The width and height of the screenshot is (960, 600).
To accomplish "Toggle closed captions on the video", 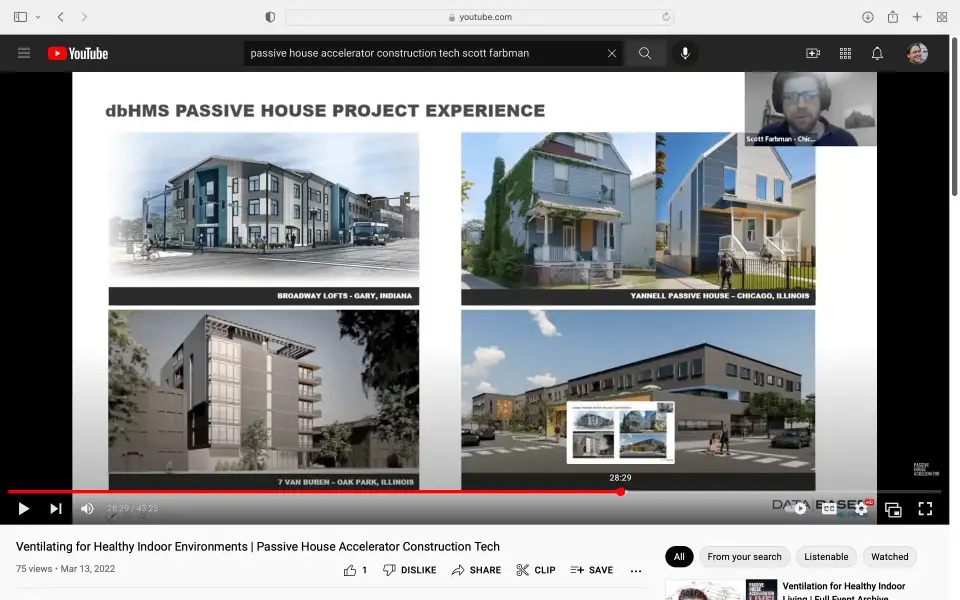I will click(x=829, y=509).
